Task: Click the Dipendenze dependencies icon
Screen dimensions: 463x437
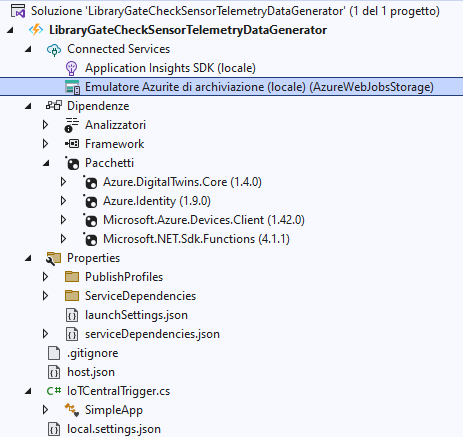Action: pyautogui.click(x=54, y=106)
